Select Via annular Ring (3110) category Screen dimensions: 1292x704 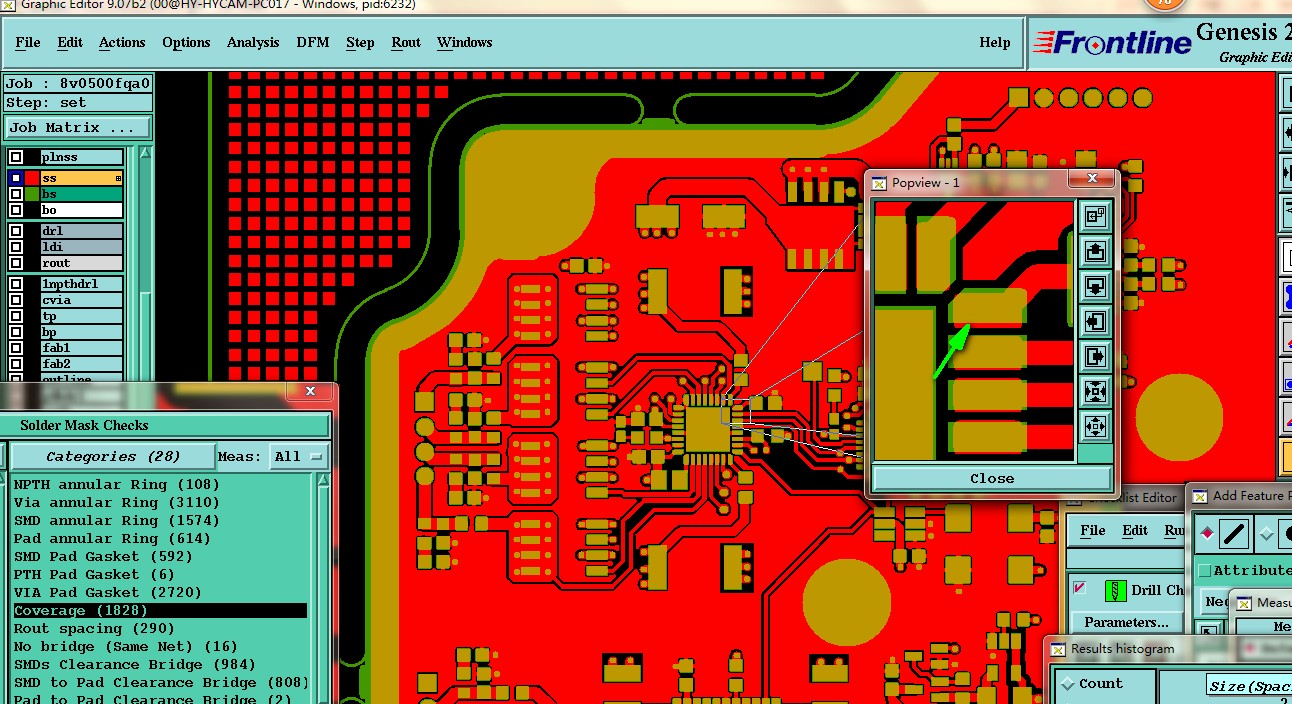[x=116, y=502]
